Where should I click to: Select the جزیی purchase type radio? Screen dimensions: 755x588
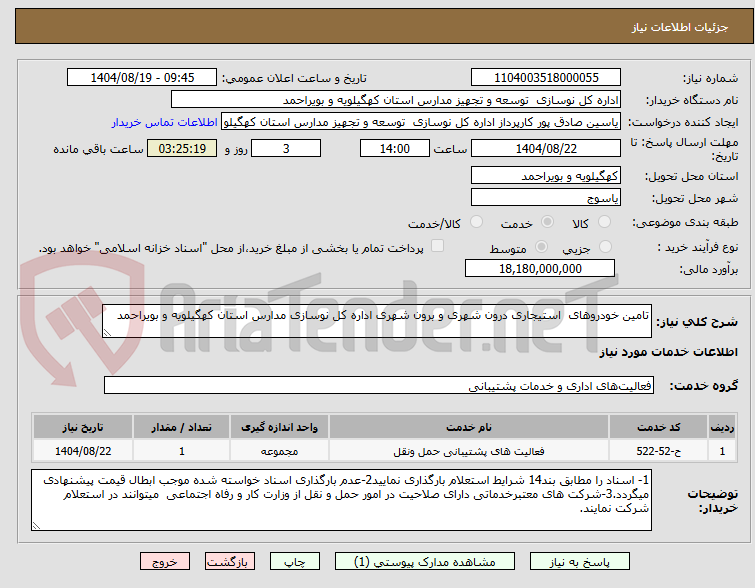[x=605, y=247]
